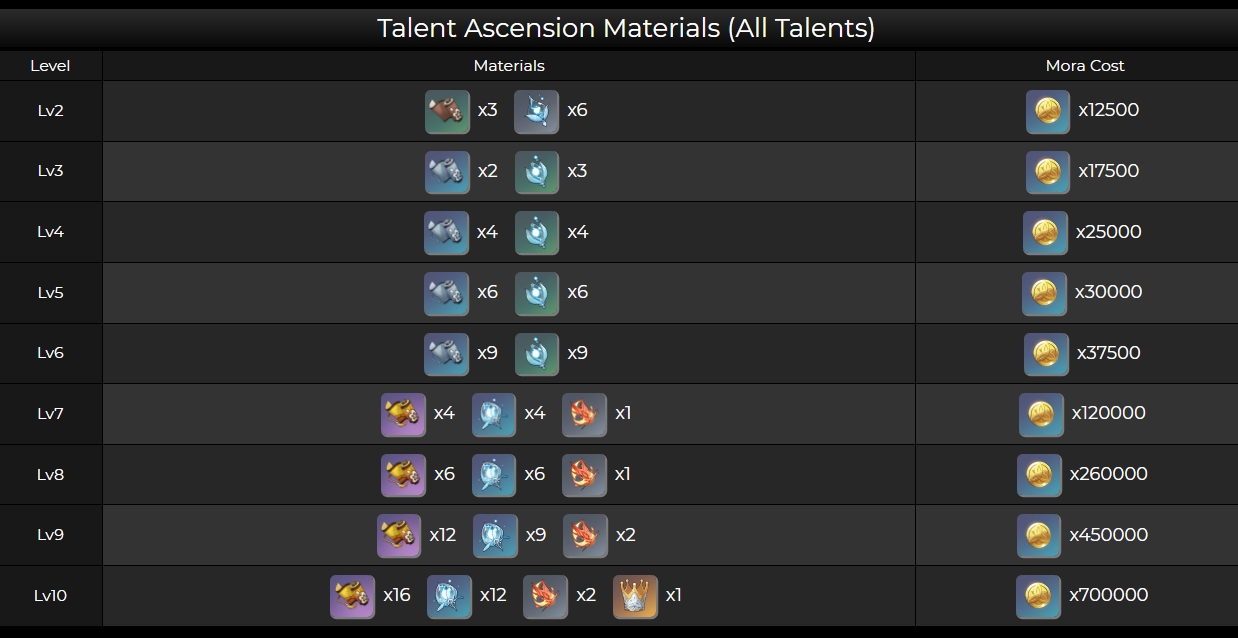Click the Talent Ascension Materials title
This screenshot has width=1238, height=638.
625,28
